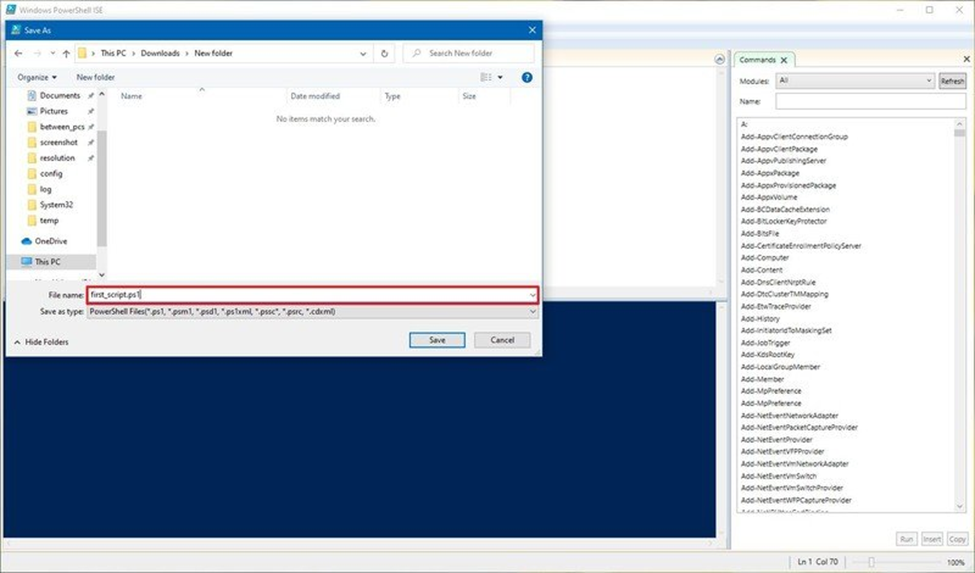Image resolution: width=975 pixels, height=573 pixels.
Task: Open more view options arrow
Action: (x=500, y=77)
